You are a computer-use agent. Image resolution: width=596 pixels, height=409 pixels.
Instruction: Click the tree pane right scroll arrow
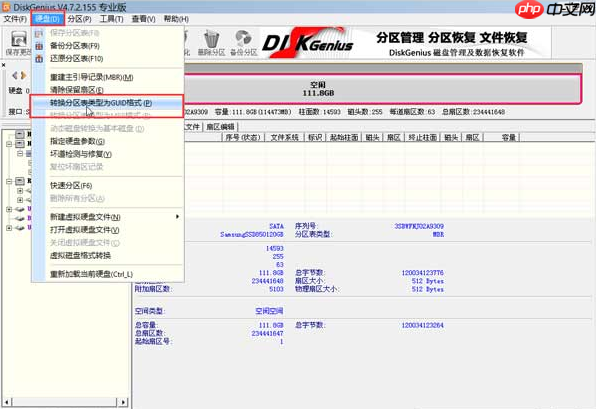(x=123, y=402)
